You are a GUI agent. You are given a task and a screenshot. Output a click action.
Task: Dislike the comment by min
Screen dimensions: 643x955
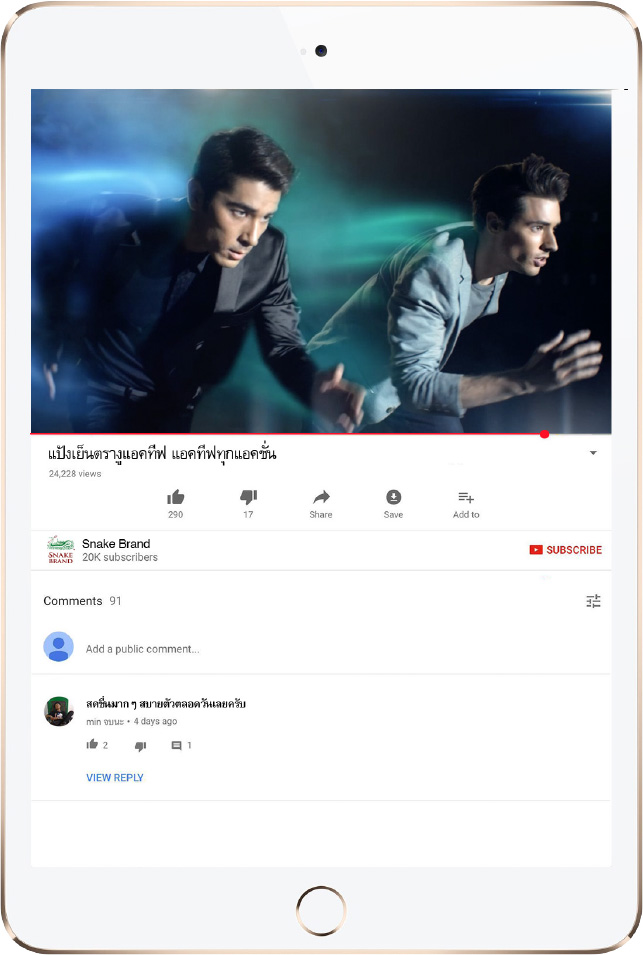point(140,745)
